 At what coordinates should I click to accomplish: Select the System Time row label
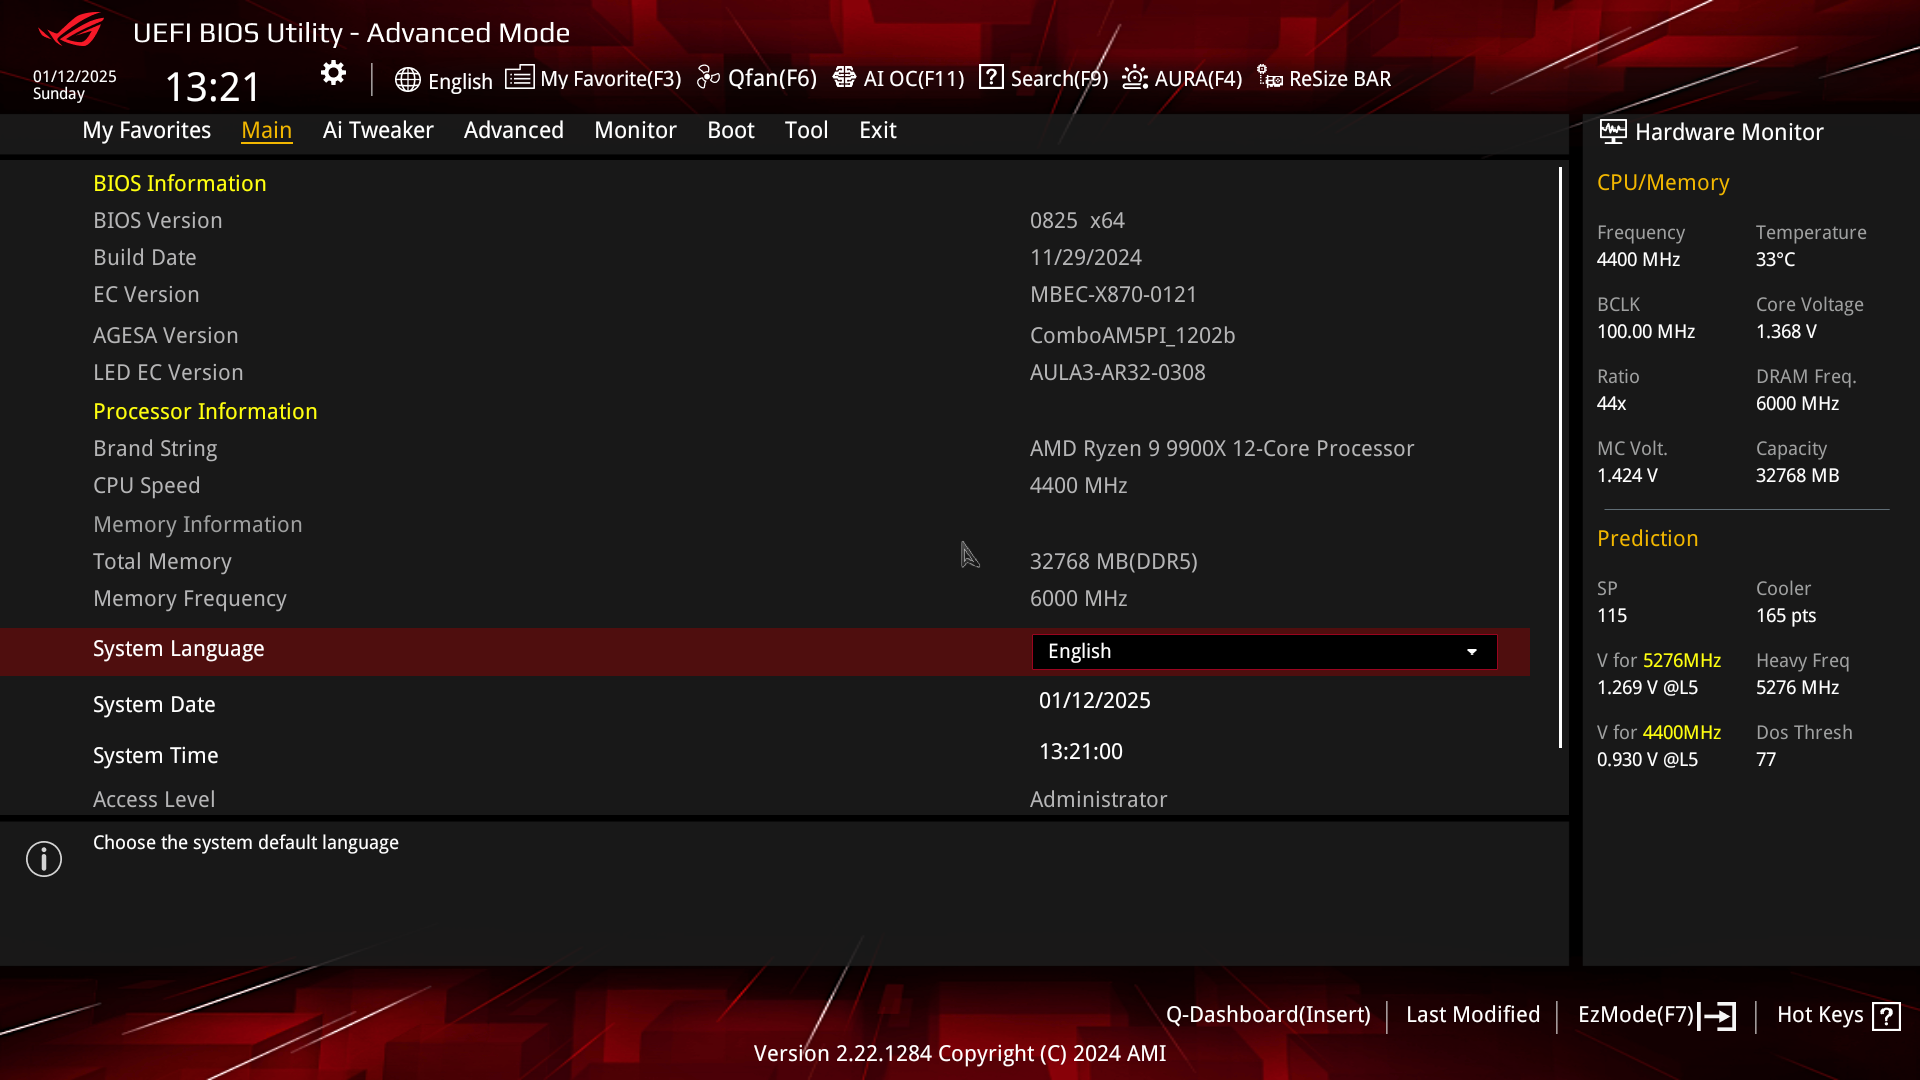[156, 756]
